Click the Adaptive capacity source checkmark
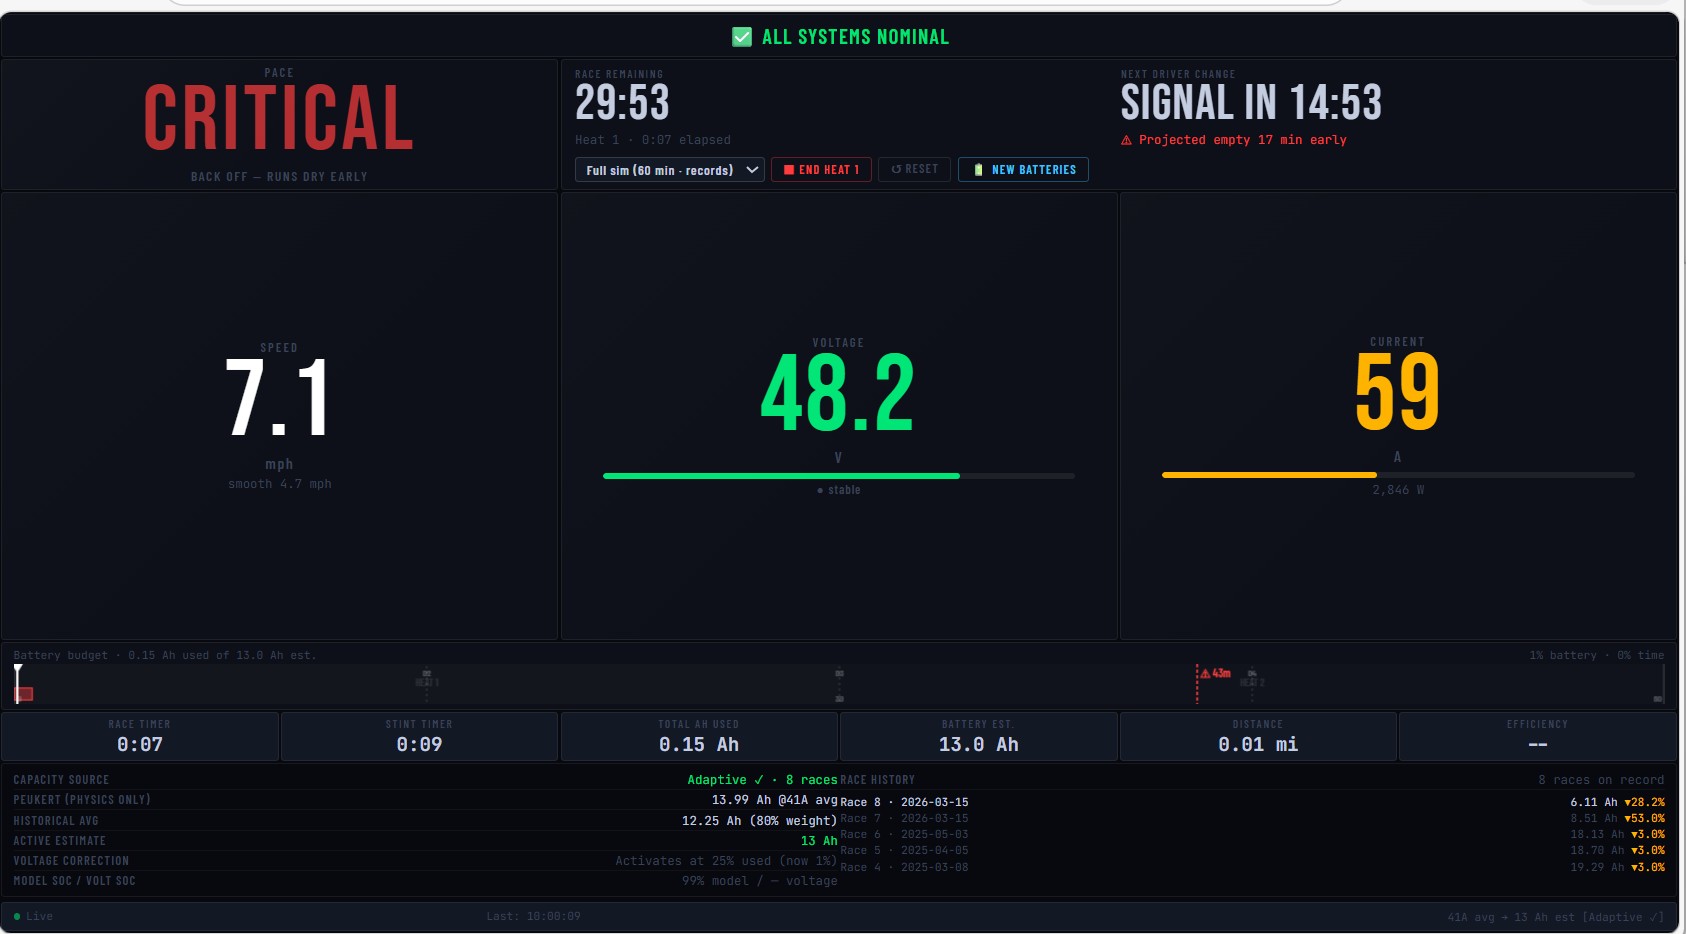The width and height of the screenshot is (1686, 934). [x=758, y=780]
